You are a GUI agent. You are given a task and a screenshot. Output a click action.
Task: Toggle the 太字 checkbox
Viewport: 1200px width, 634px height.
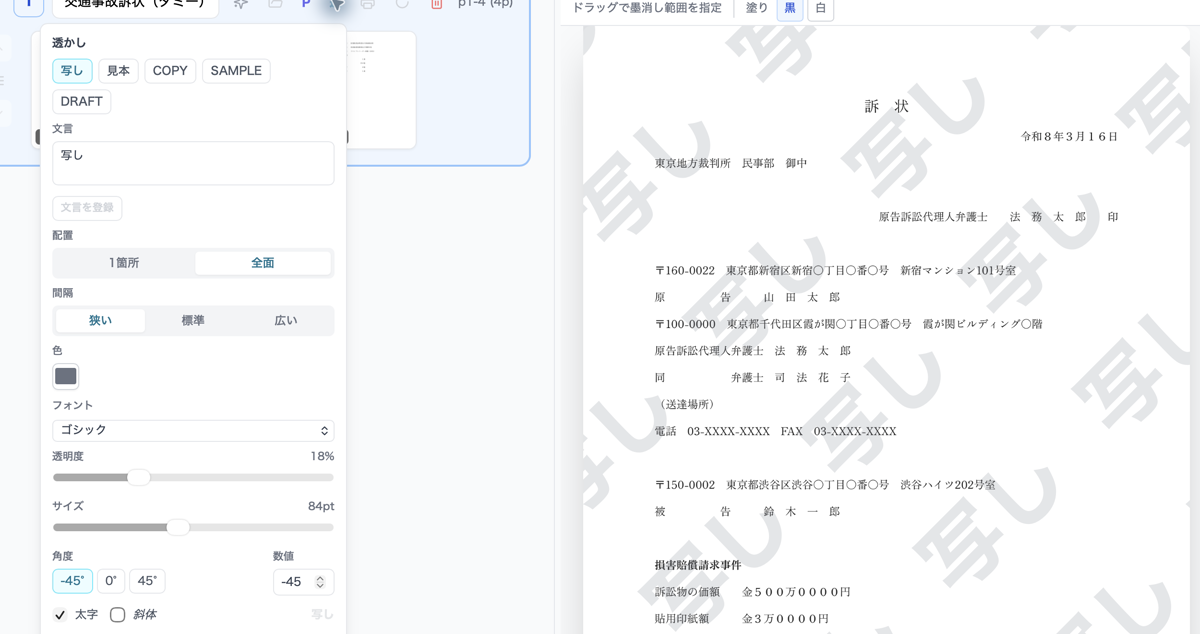[x=60, y=615]
